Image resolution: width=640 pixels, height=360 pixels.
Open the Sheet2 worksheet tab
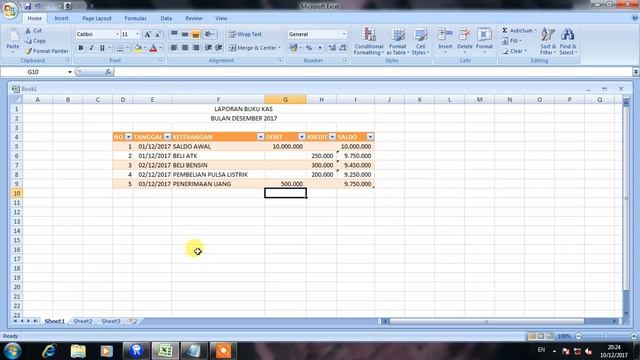[83, 322]
